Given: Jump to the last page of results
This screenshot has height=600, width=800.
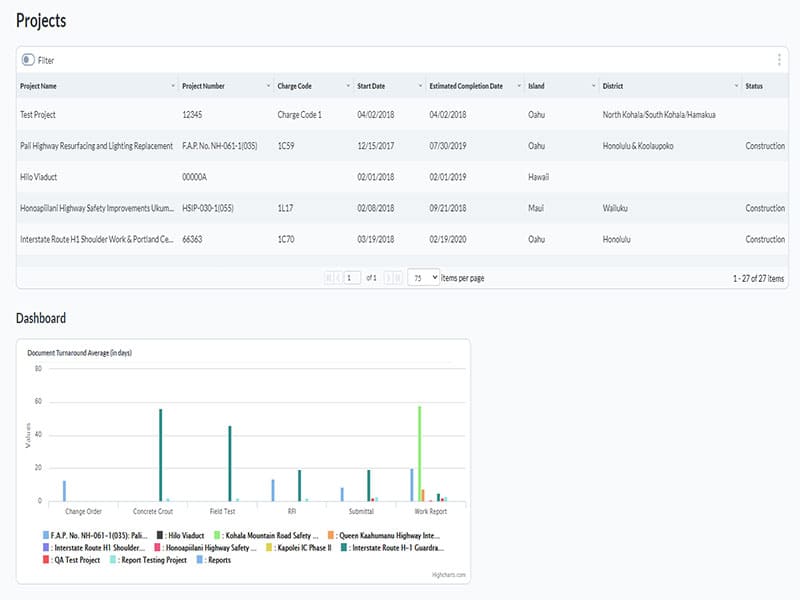Looking at the screenshot, I should click(399, 277).
